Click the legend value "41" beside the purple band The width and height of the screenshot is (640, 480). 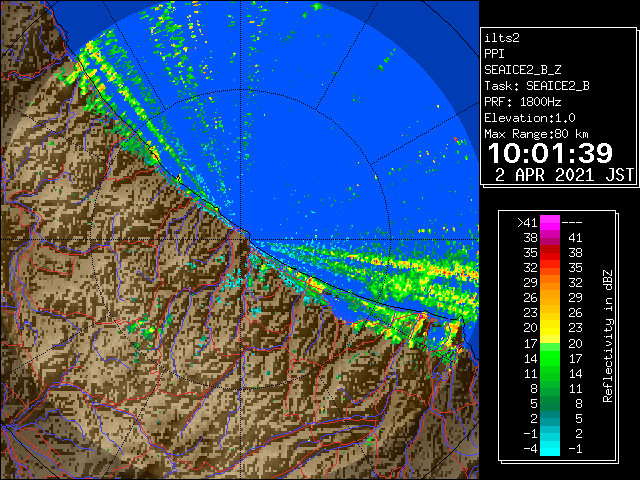pos(575,238)
